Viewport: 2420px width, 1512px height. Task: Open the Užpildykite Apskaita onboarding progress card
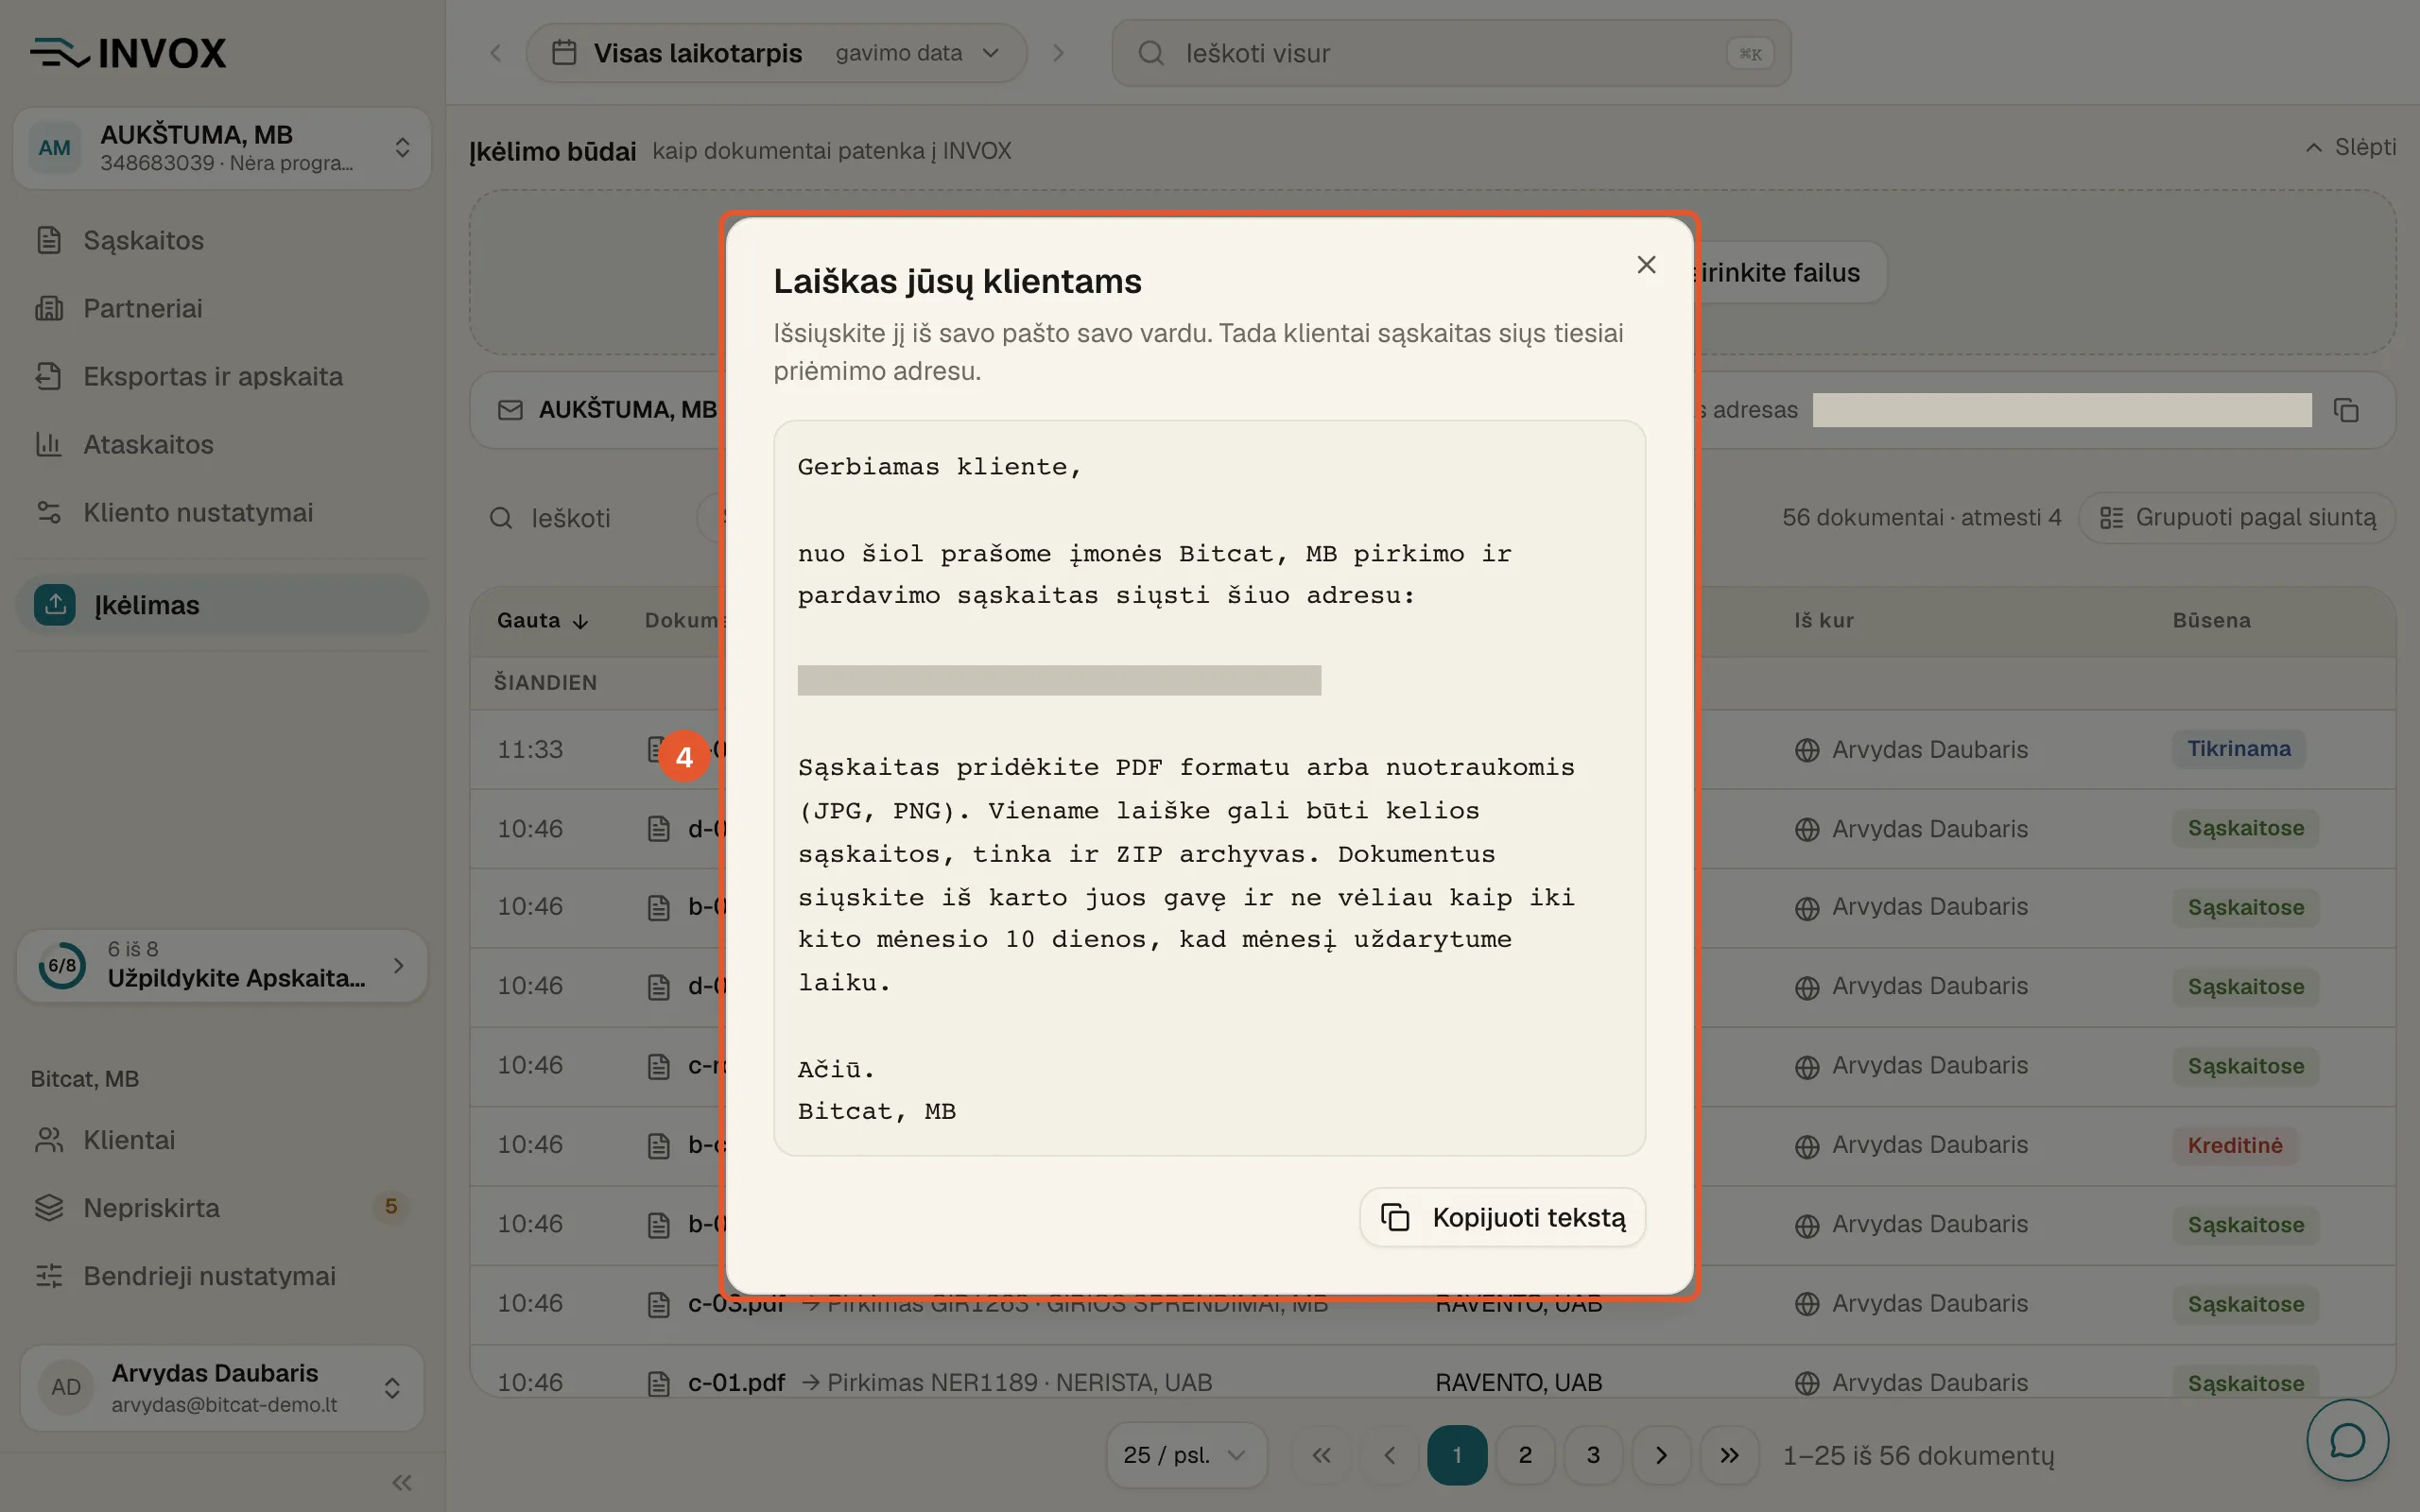click(222, 965)
